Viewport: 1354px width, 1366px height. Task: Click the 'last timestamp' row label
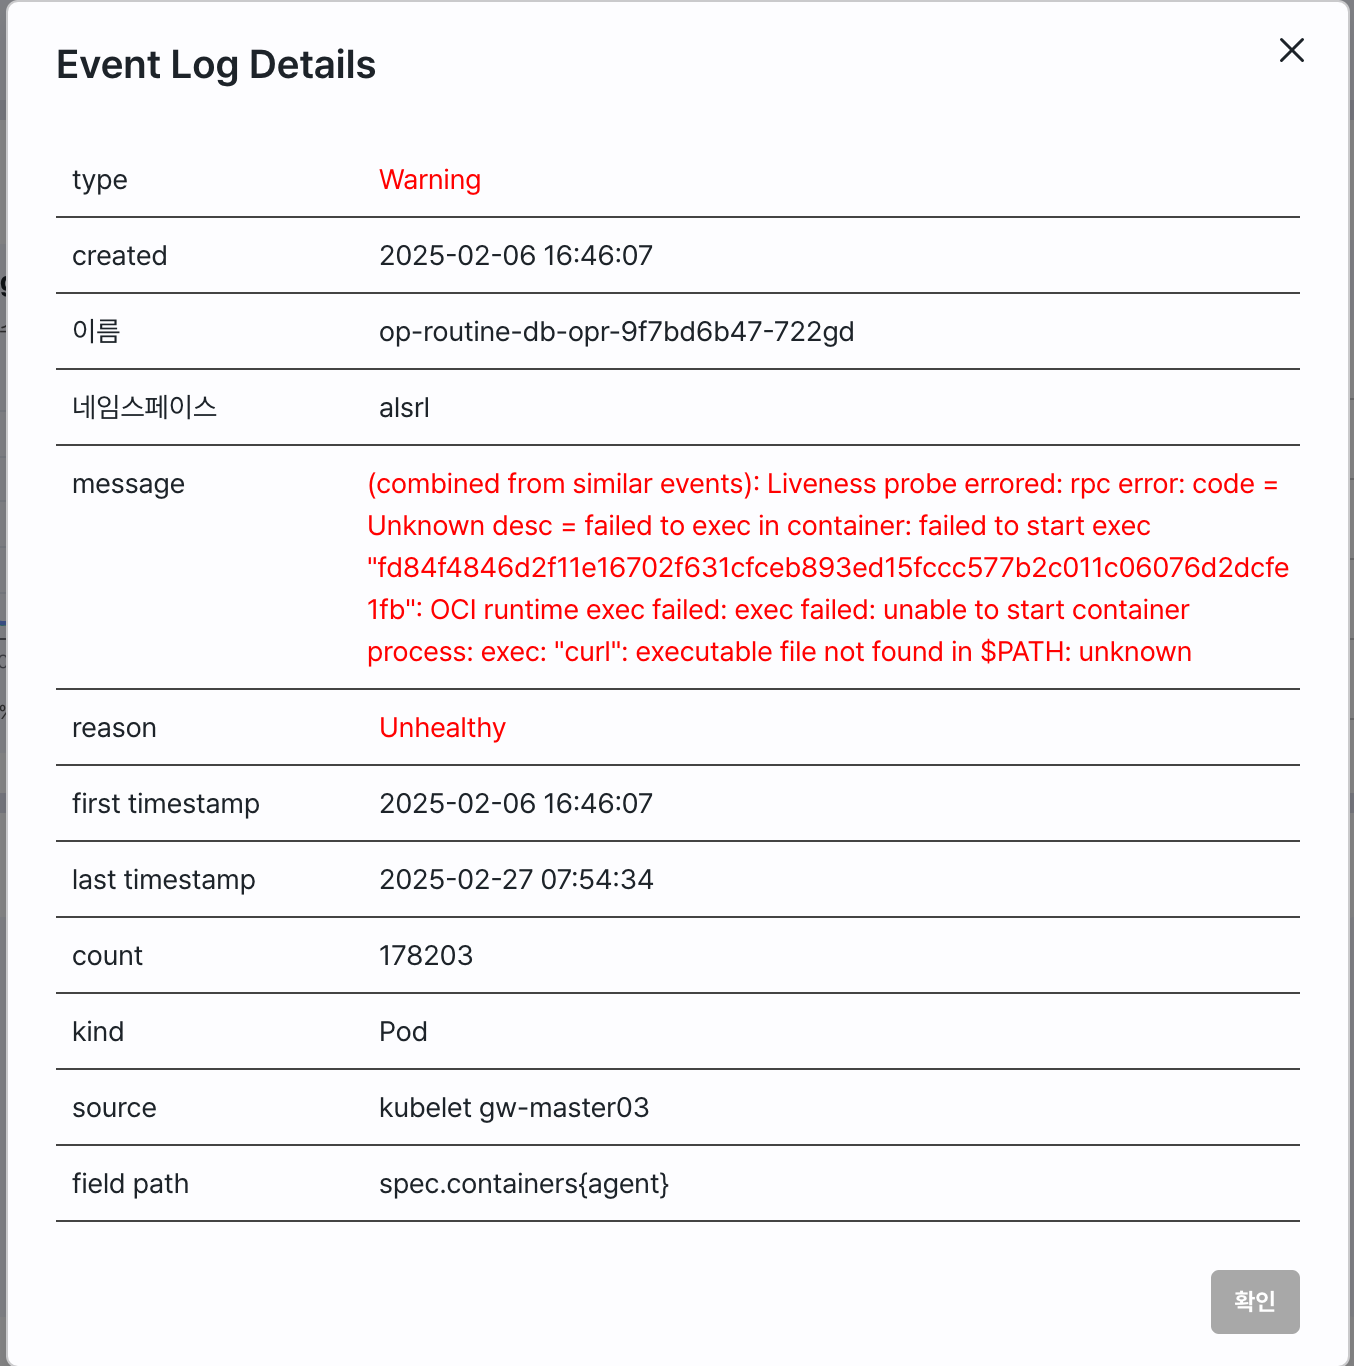(x=164, y=880)
